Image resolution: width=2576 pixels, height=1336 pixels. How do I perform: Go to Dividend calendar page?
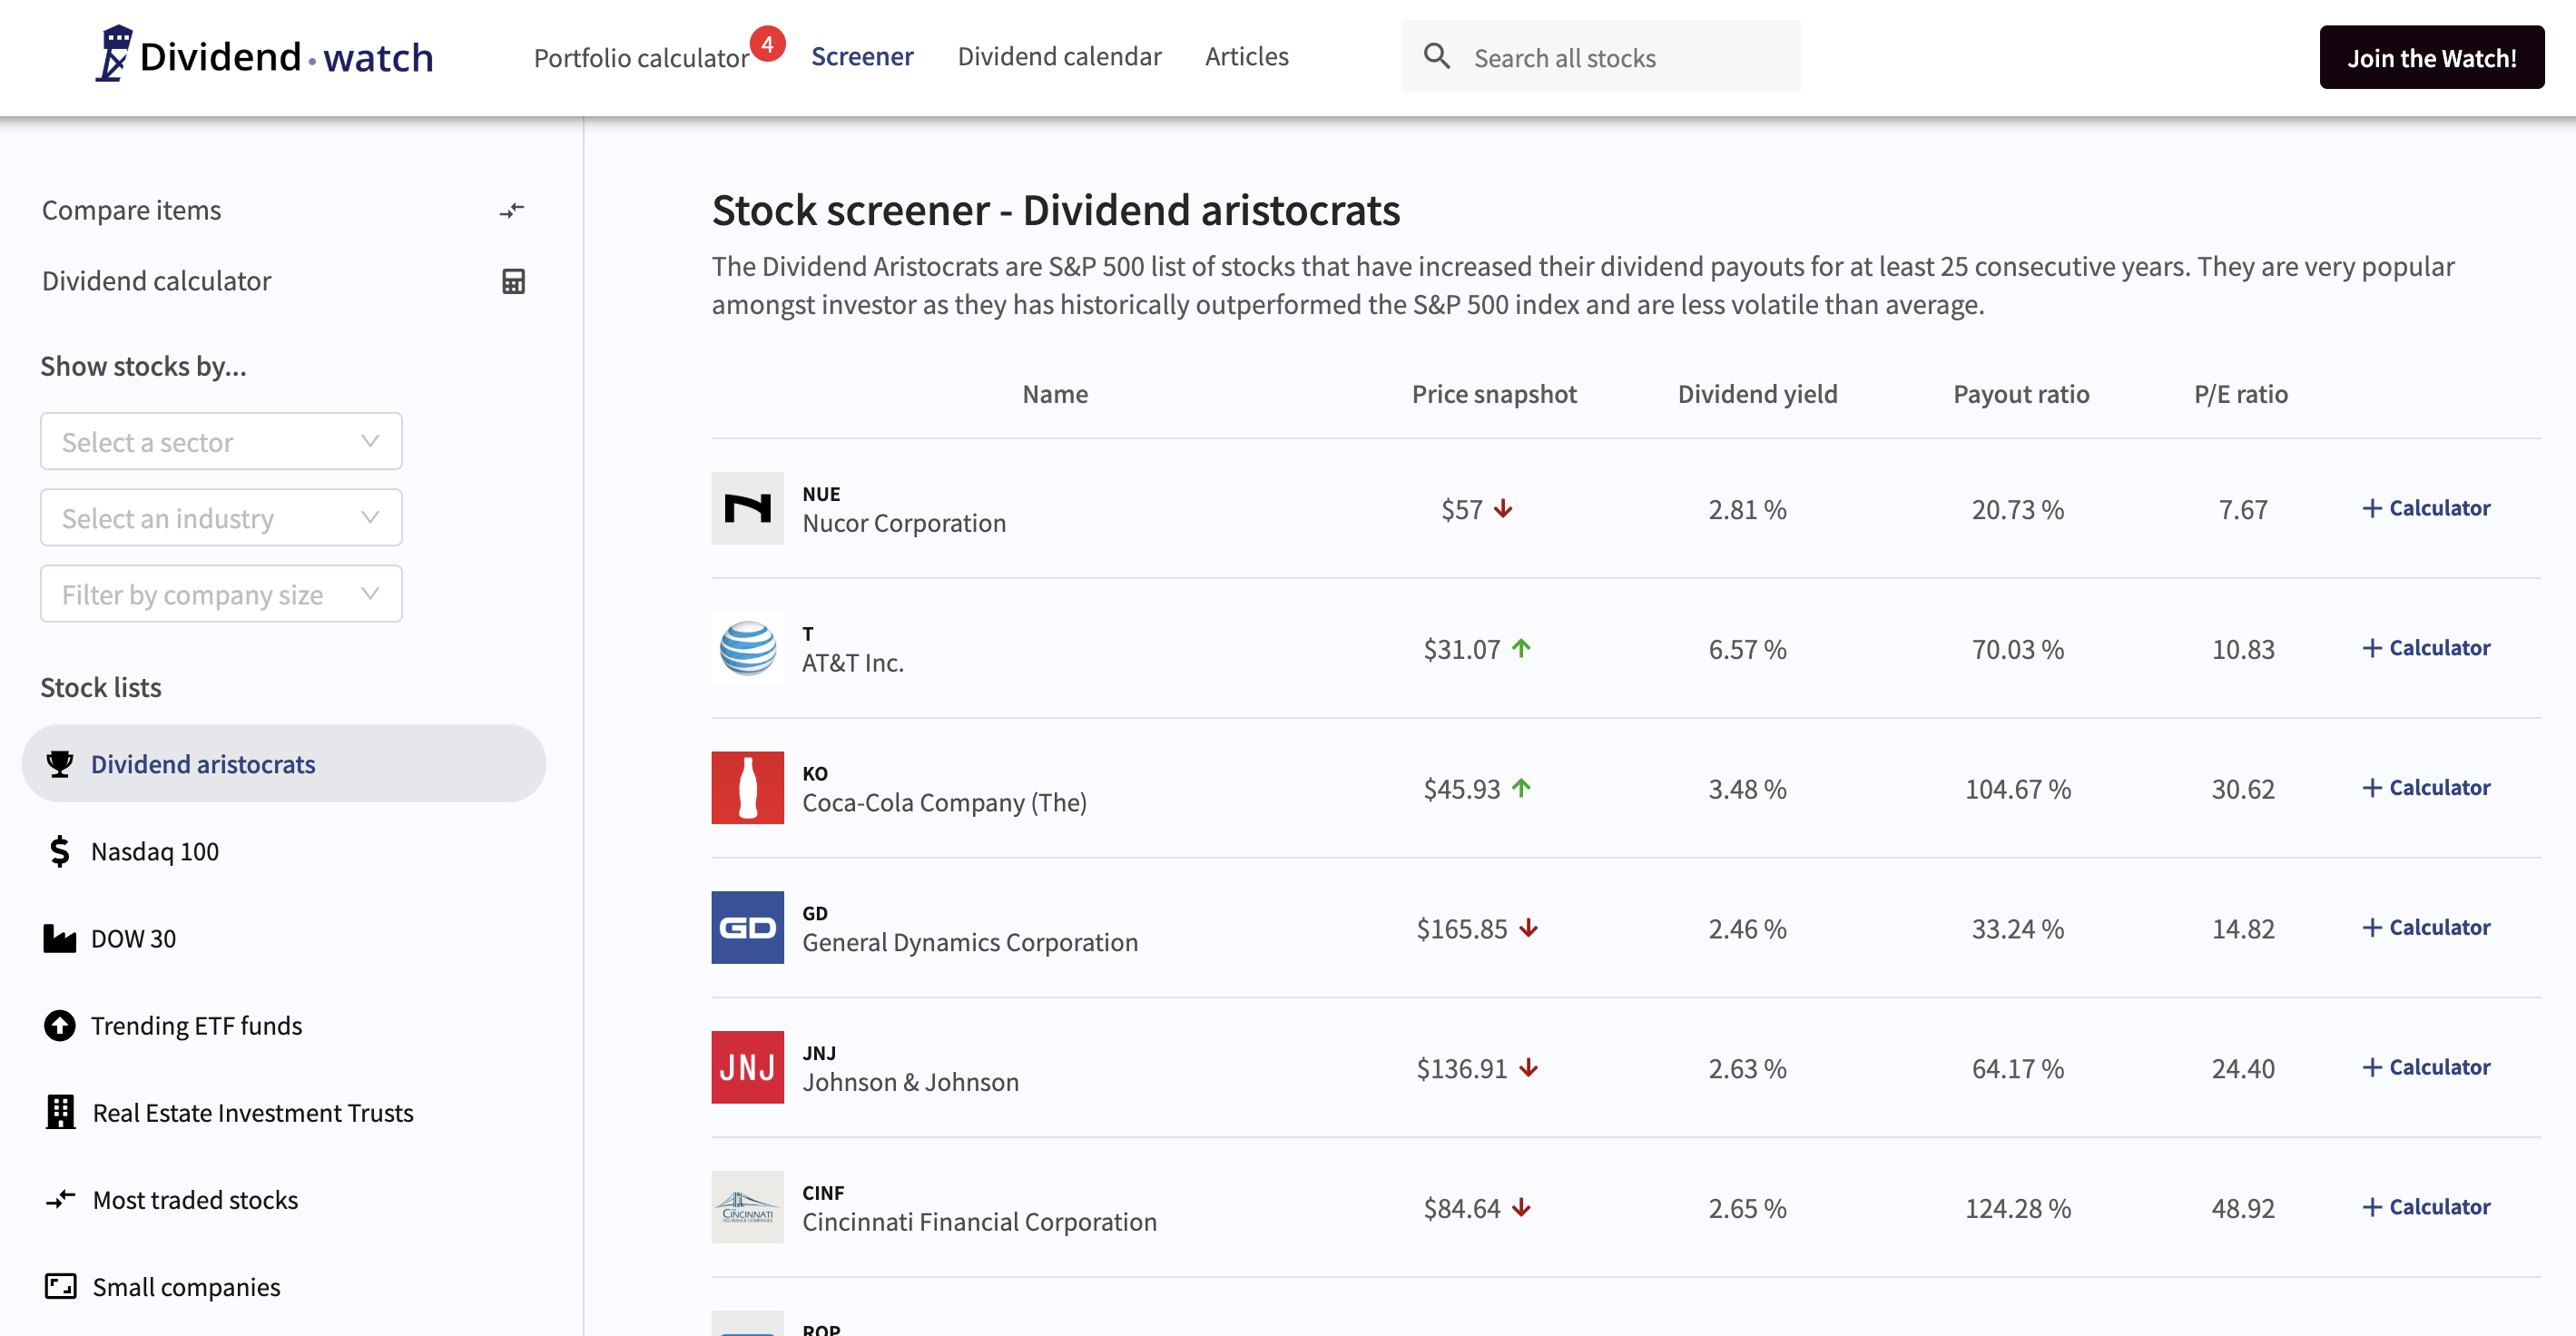(1058, 57)
